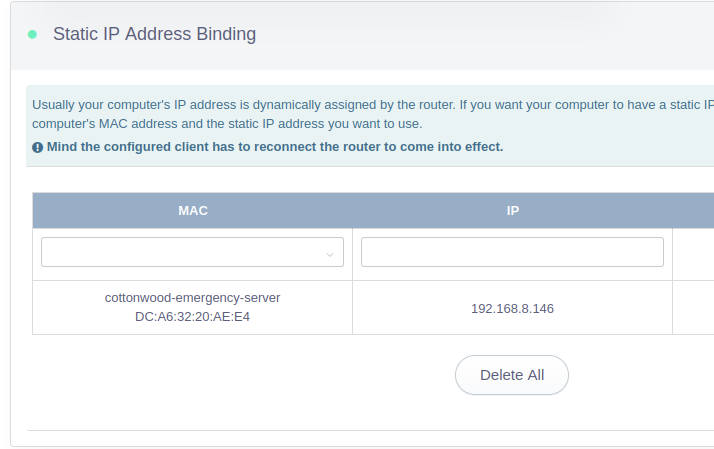
Task: Click the bound IP 192.168.8.146
Action: click(512, 308)
